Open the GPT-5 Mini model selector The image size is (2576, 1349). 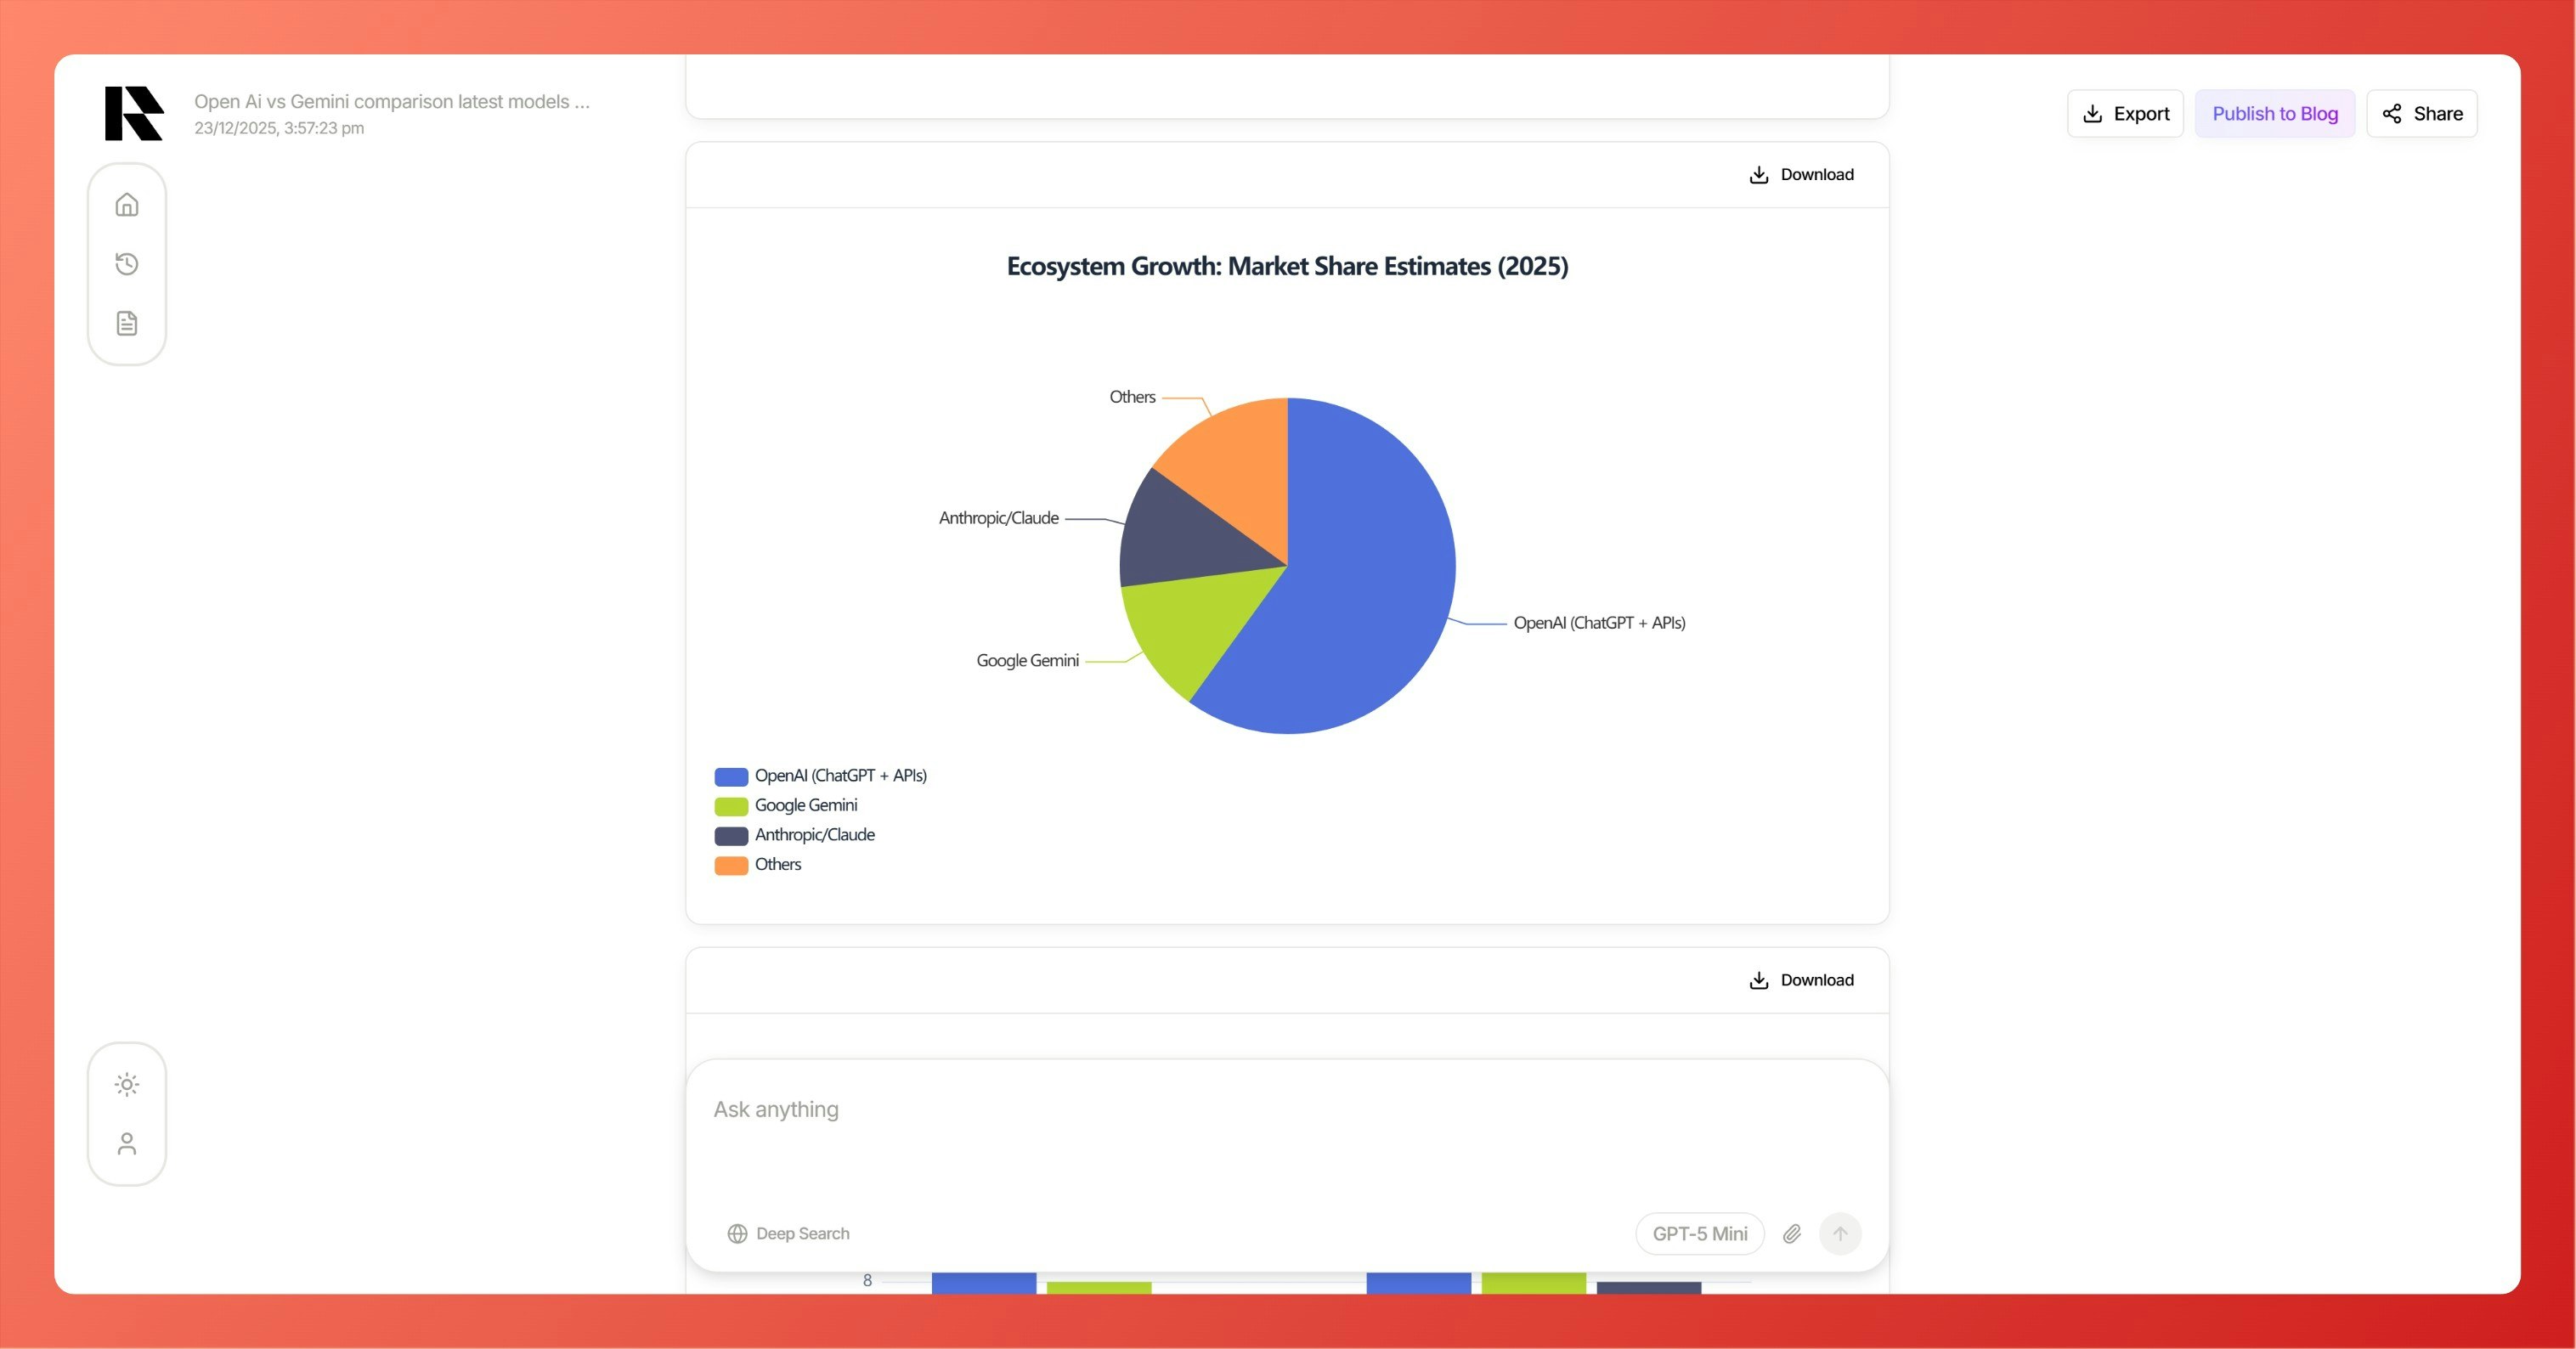(1699, 1233)
